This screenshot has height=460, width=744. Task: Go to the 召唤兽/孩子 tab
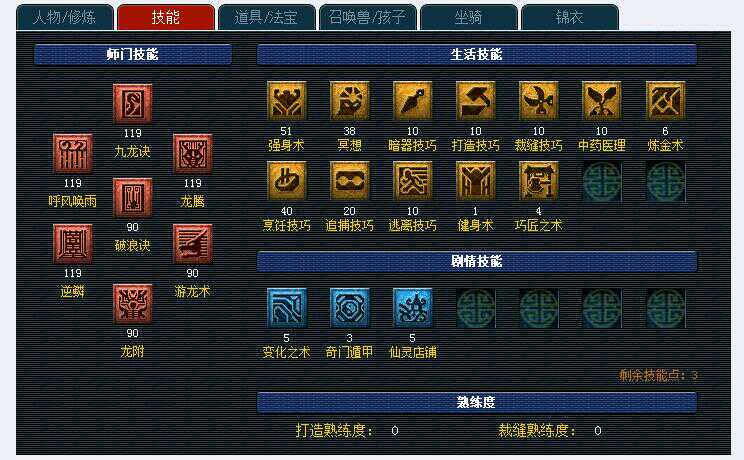click(367, 18)
